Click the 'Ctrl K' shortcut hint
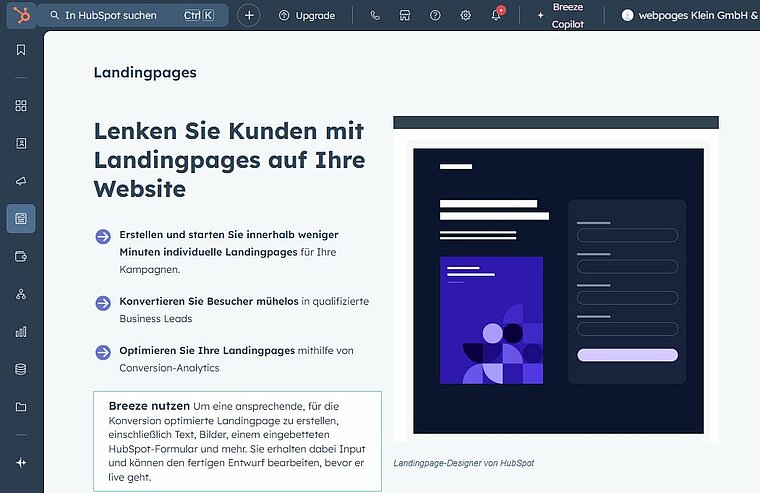 click(x=199, y=16)
